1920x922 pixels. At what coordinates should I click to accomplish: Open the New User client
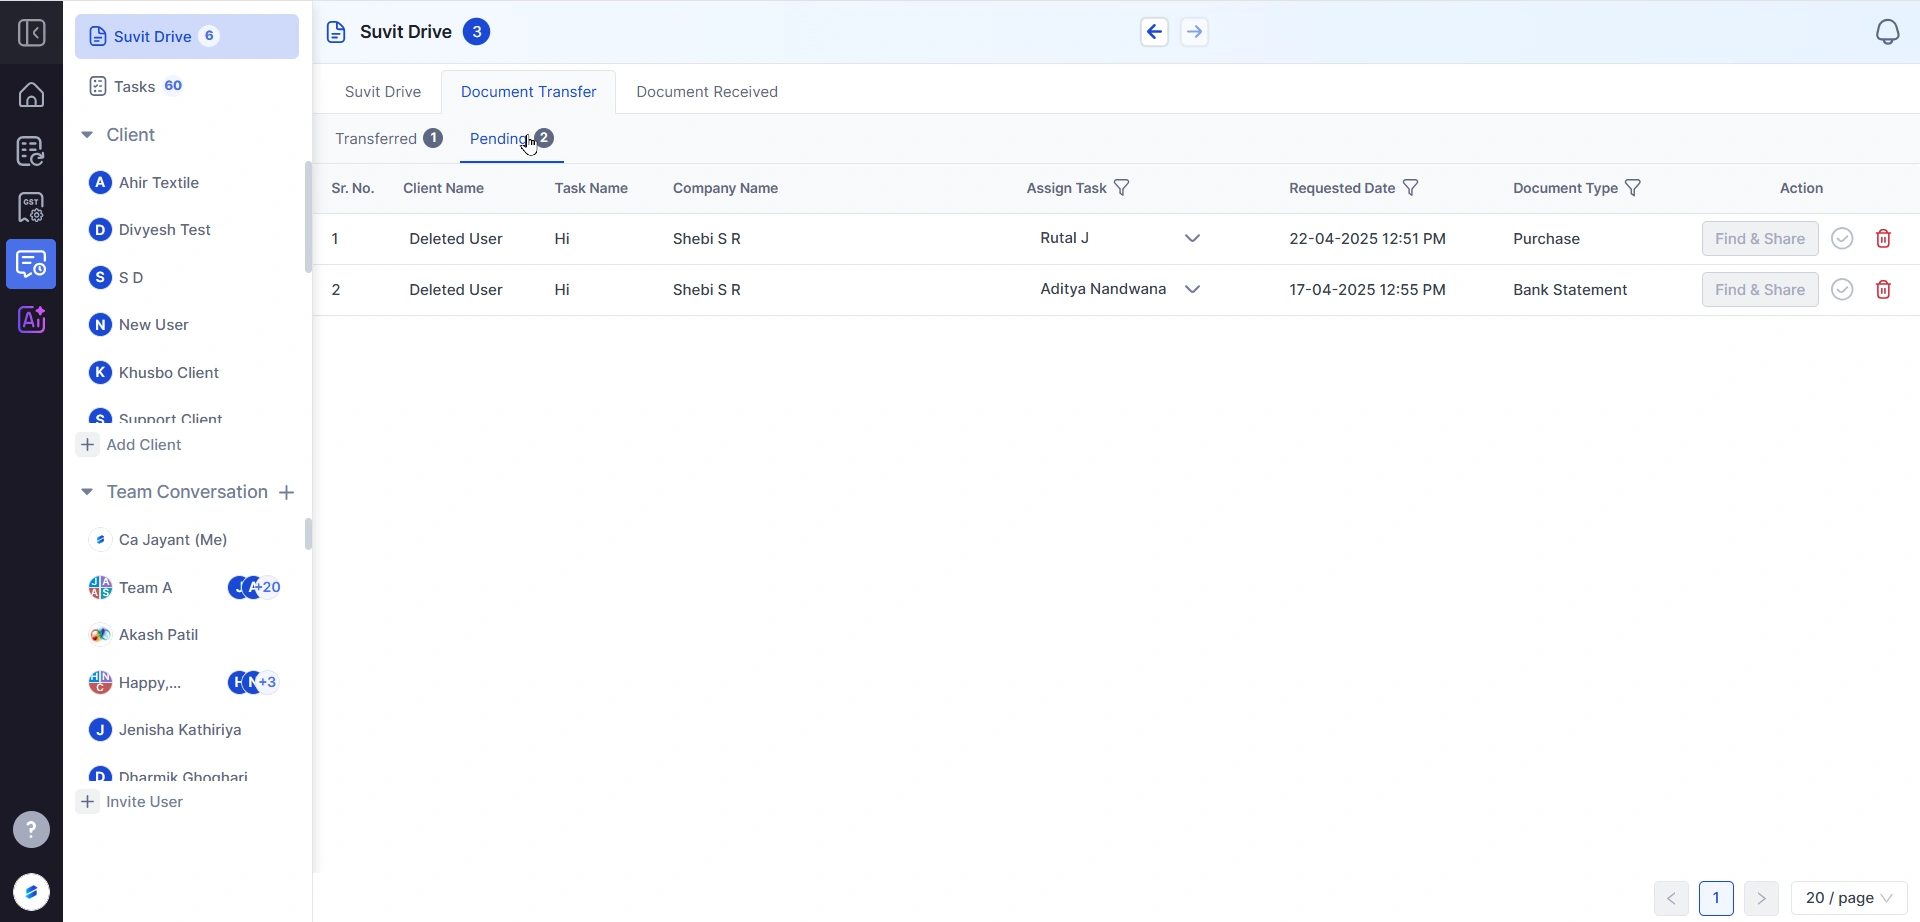click(154, 325)
